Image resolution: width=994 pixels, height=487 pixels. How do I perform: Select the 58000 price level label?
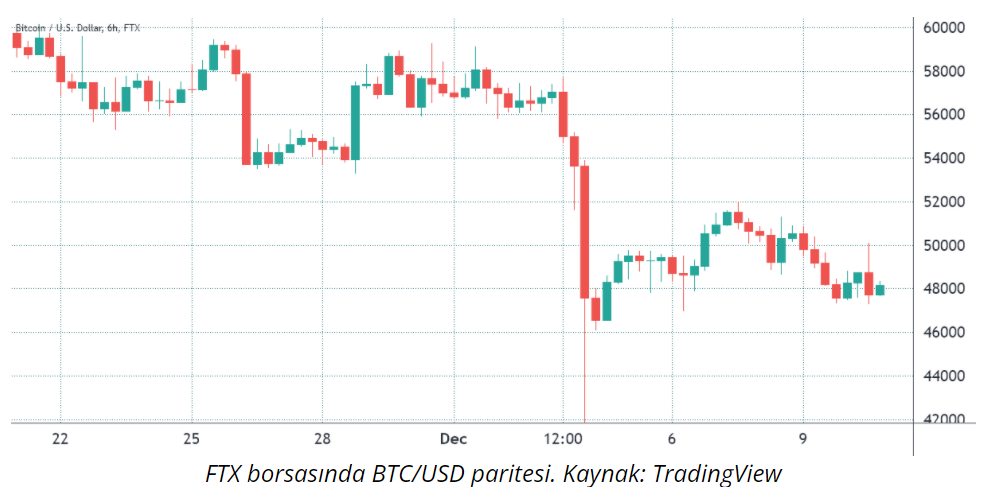[x=944, y=71]
